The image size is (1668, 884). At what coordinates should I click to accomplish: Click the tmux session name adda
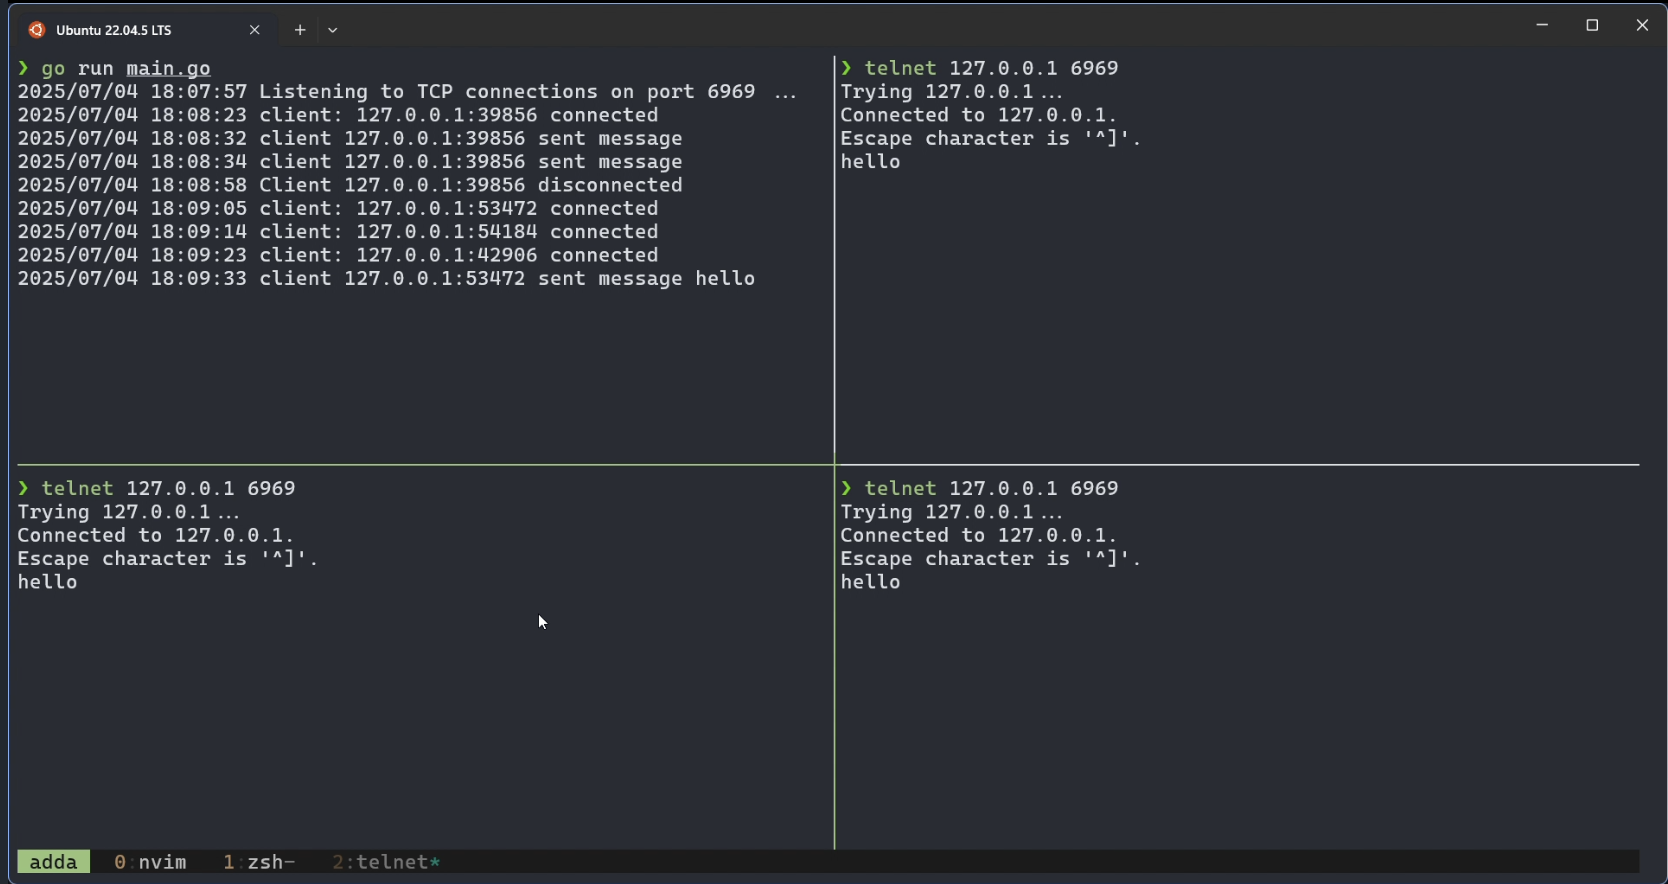point(53,862)
